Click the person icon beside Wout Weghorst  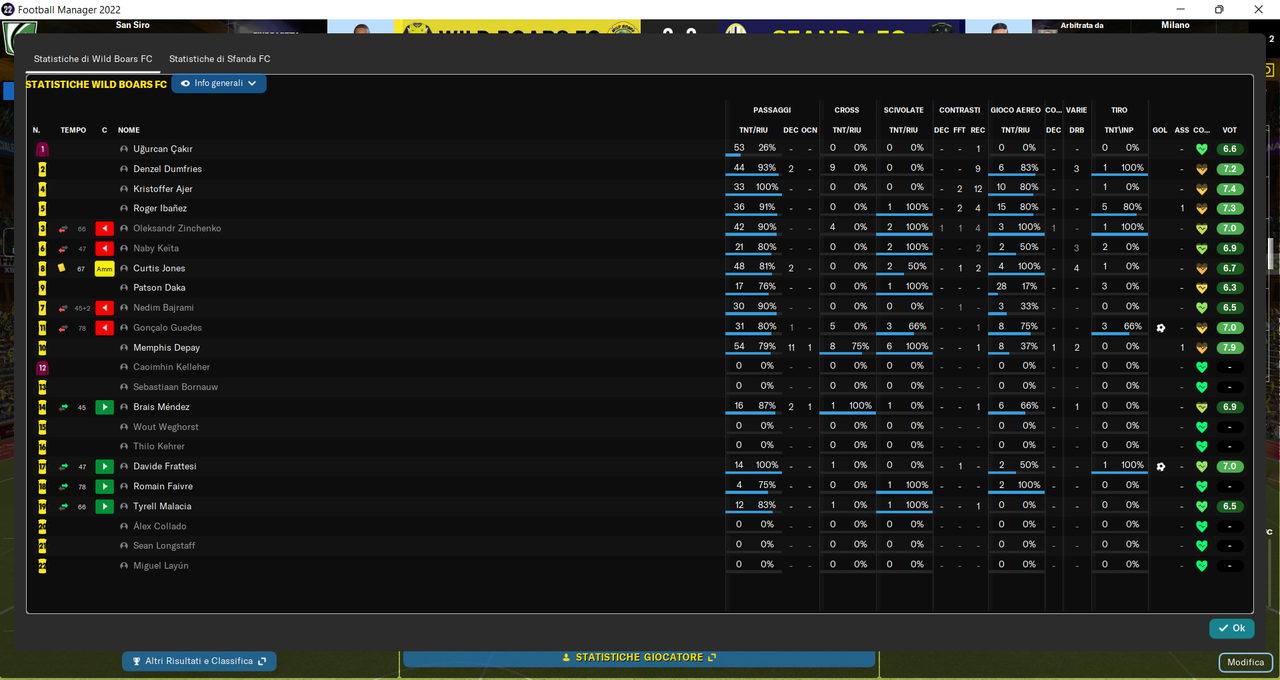(124, 427)
